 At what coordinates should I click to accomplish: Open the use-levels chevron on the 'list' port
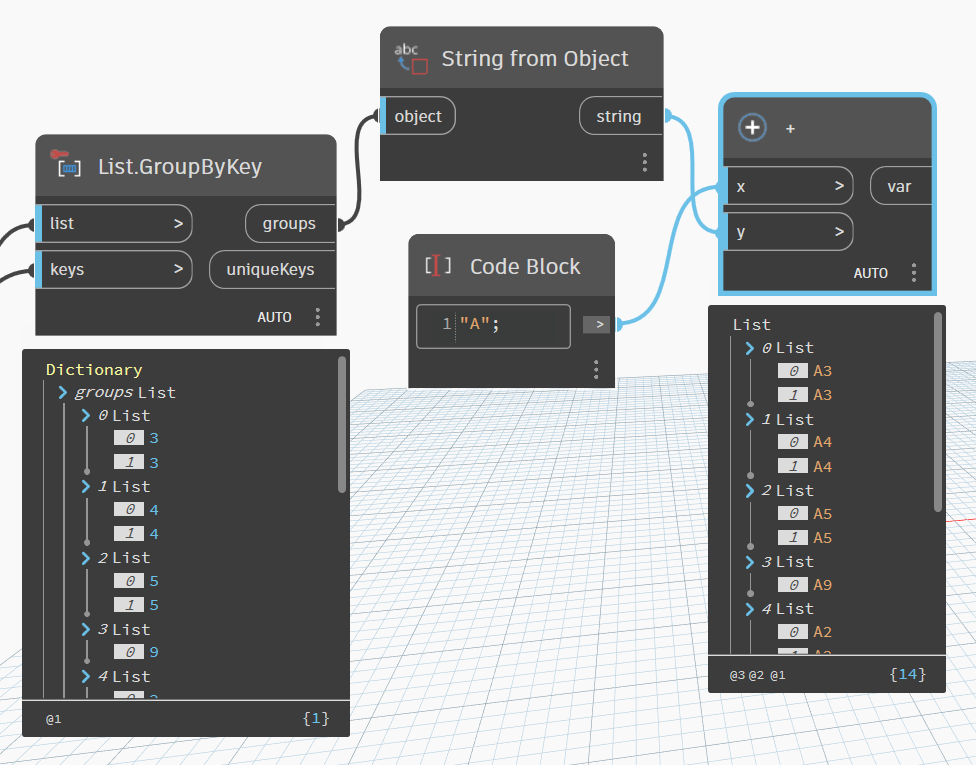179,223
